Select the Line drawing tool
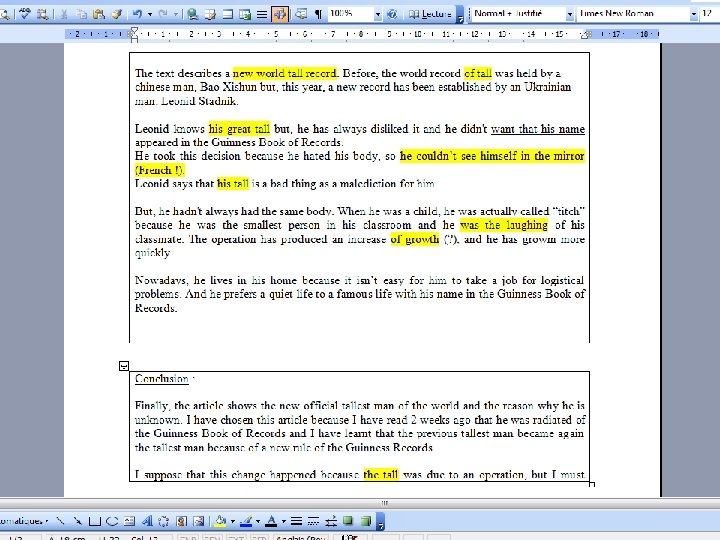Viewport: 720px width, 540px height. coord(60,521)
